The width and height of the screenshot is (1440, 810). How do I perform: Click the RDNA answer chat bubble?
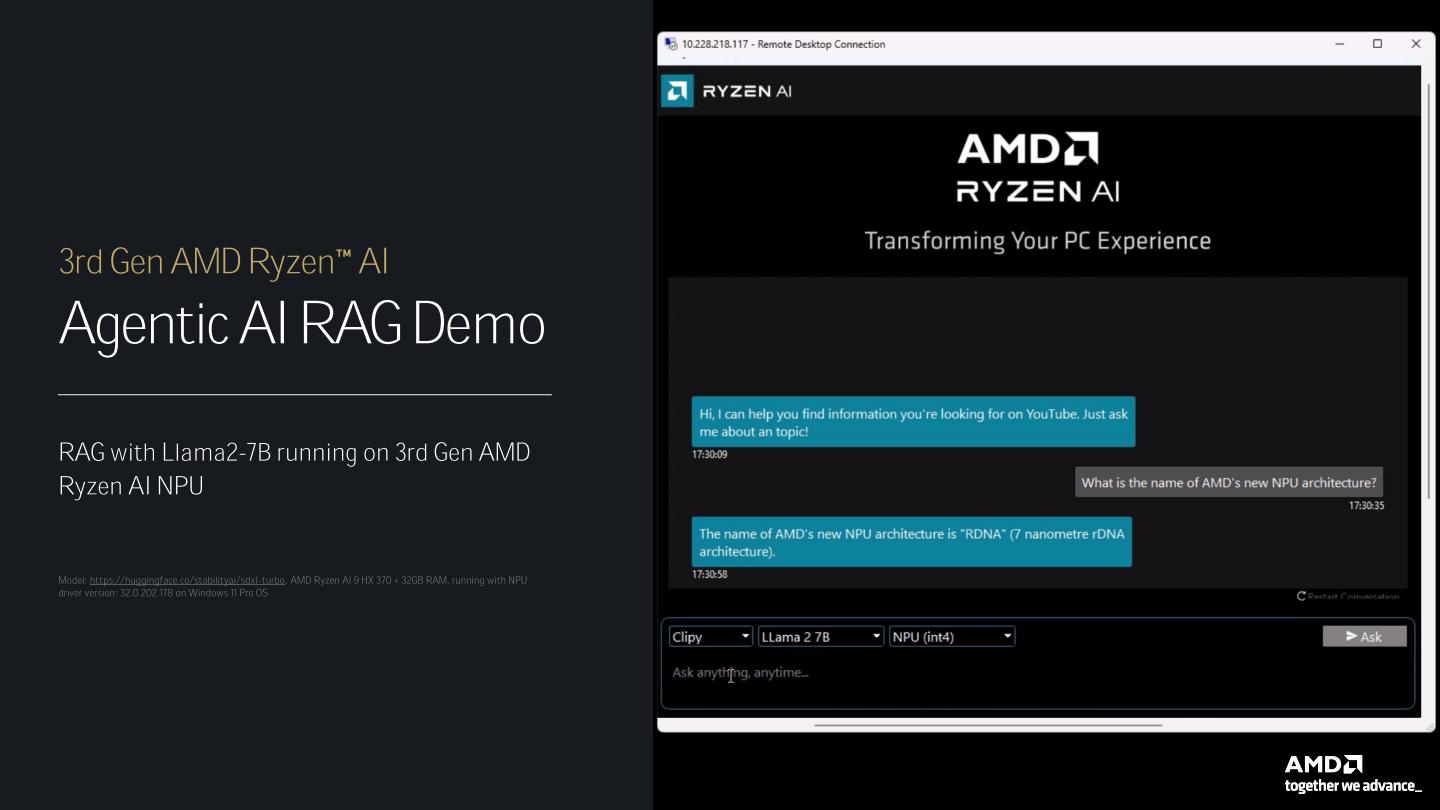point(911,542)
